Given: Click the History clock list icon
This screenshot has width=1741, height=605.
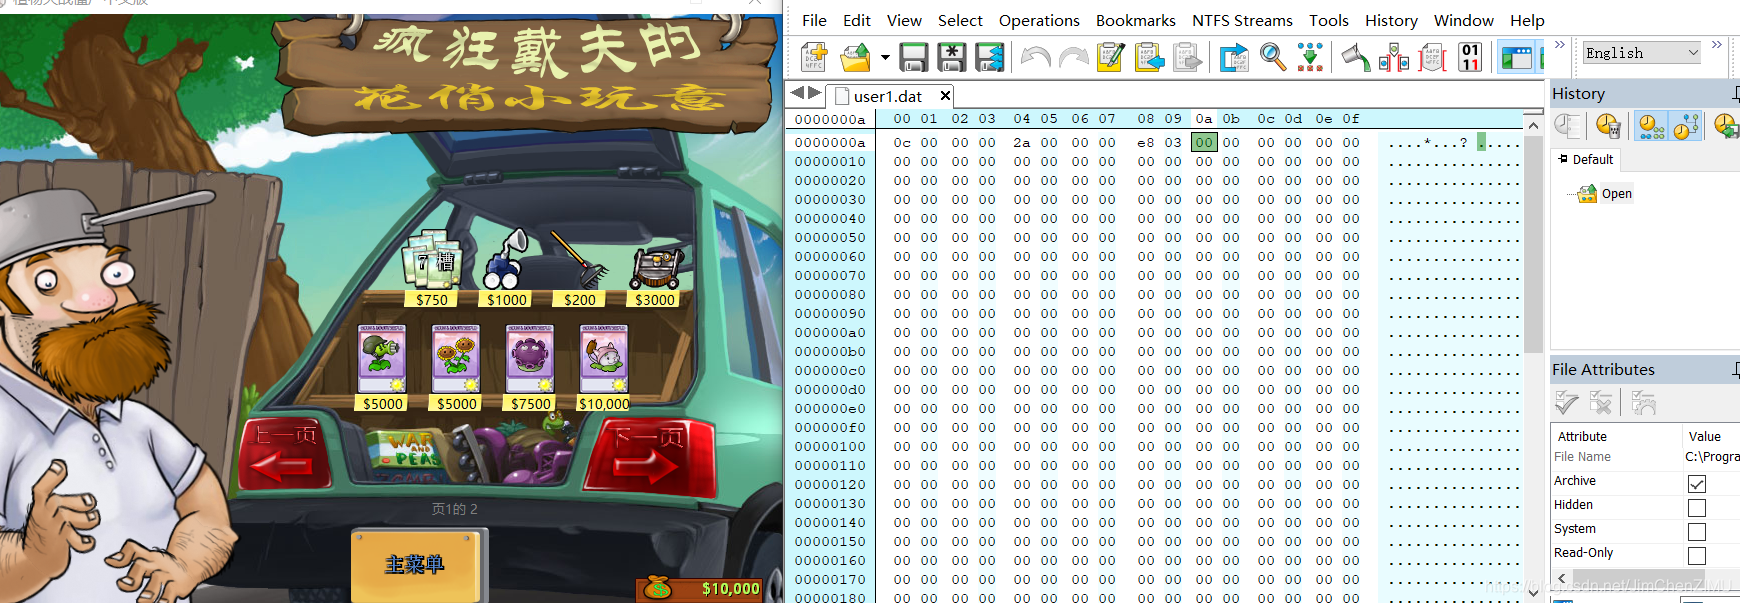Looking at the screenshot, I should [1569, 125].
